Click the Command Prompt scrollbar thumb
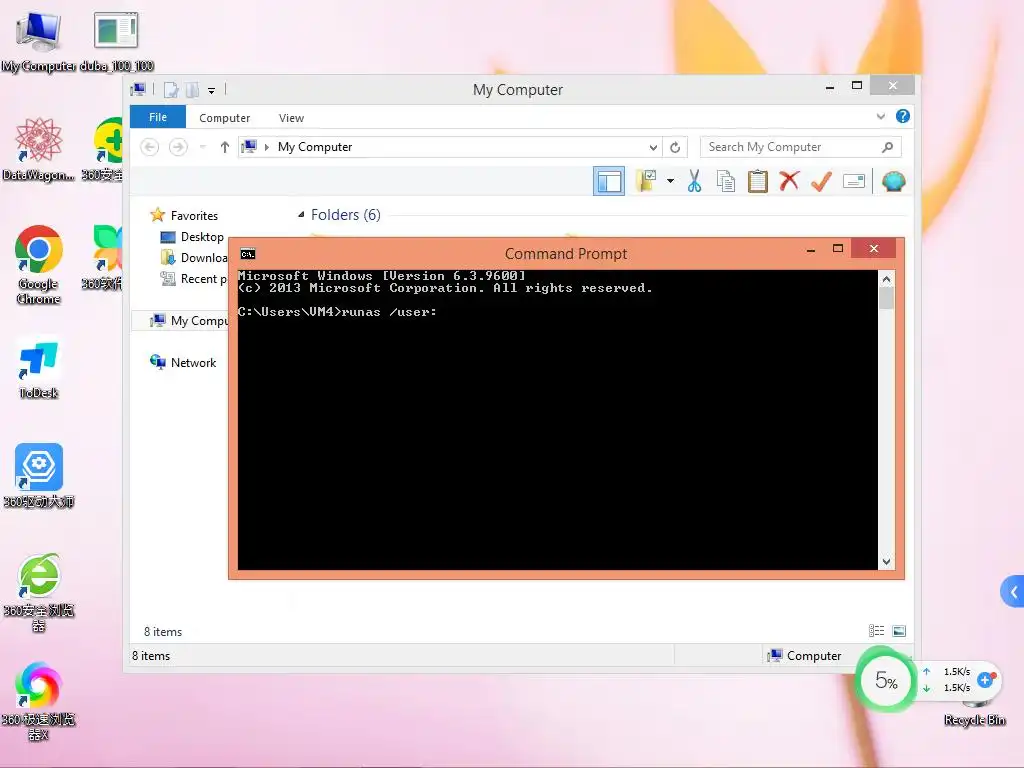Viewport: 1024px width, 768px height. 886,298
